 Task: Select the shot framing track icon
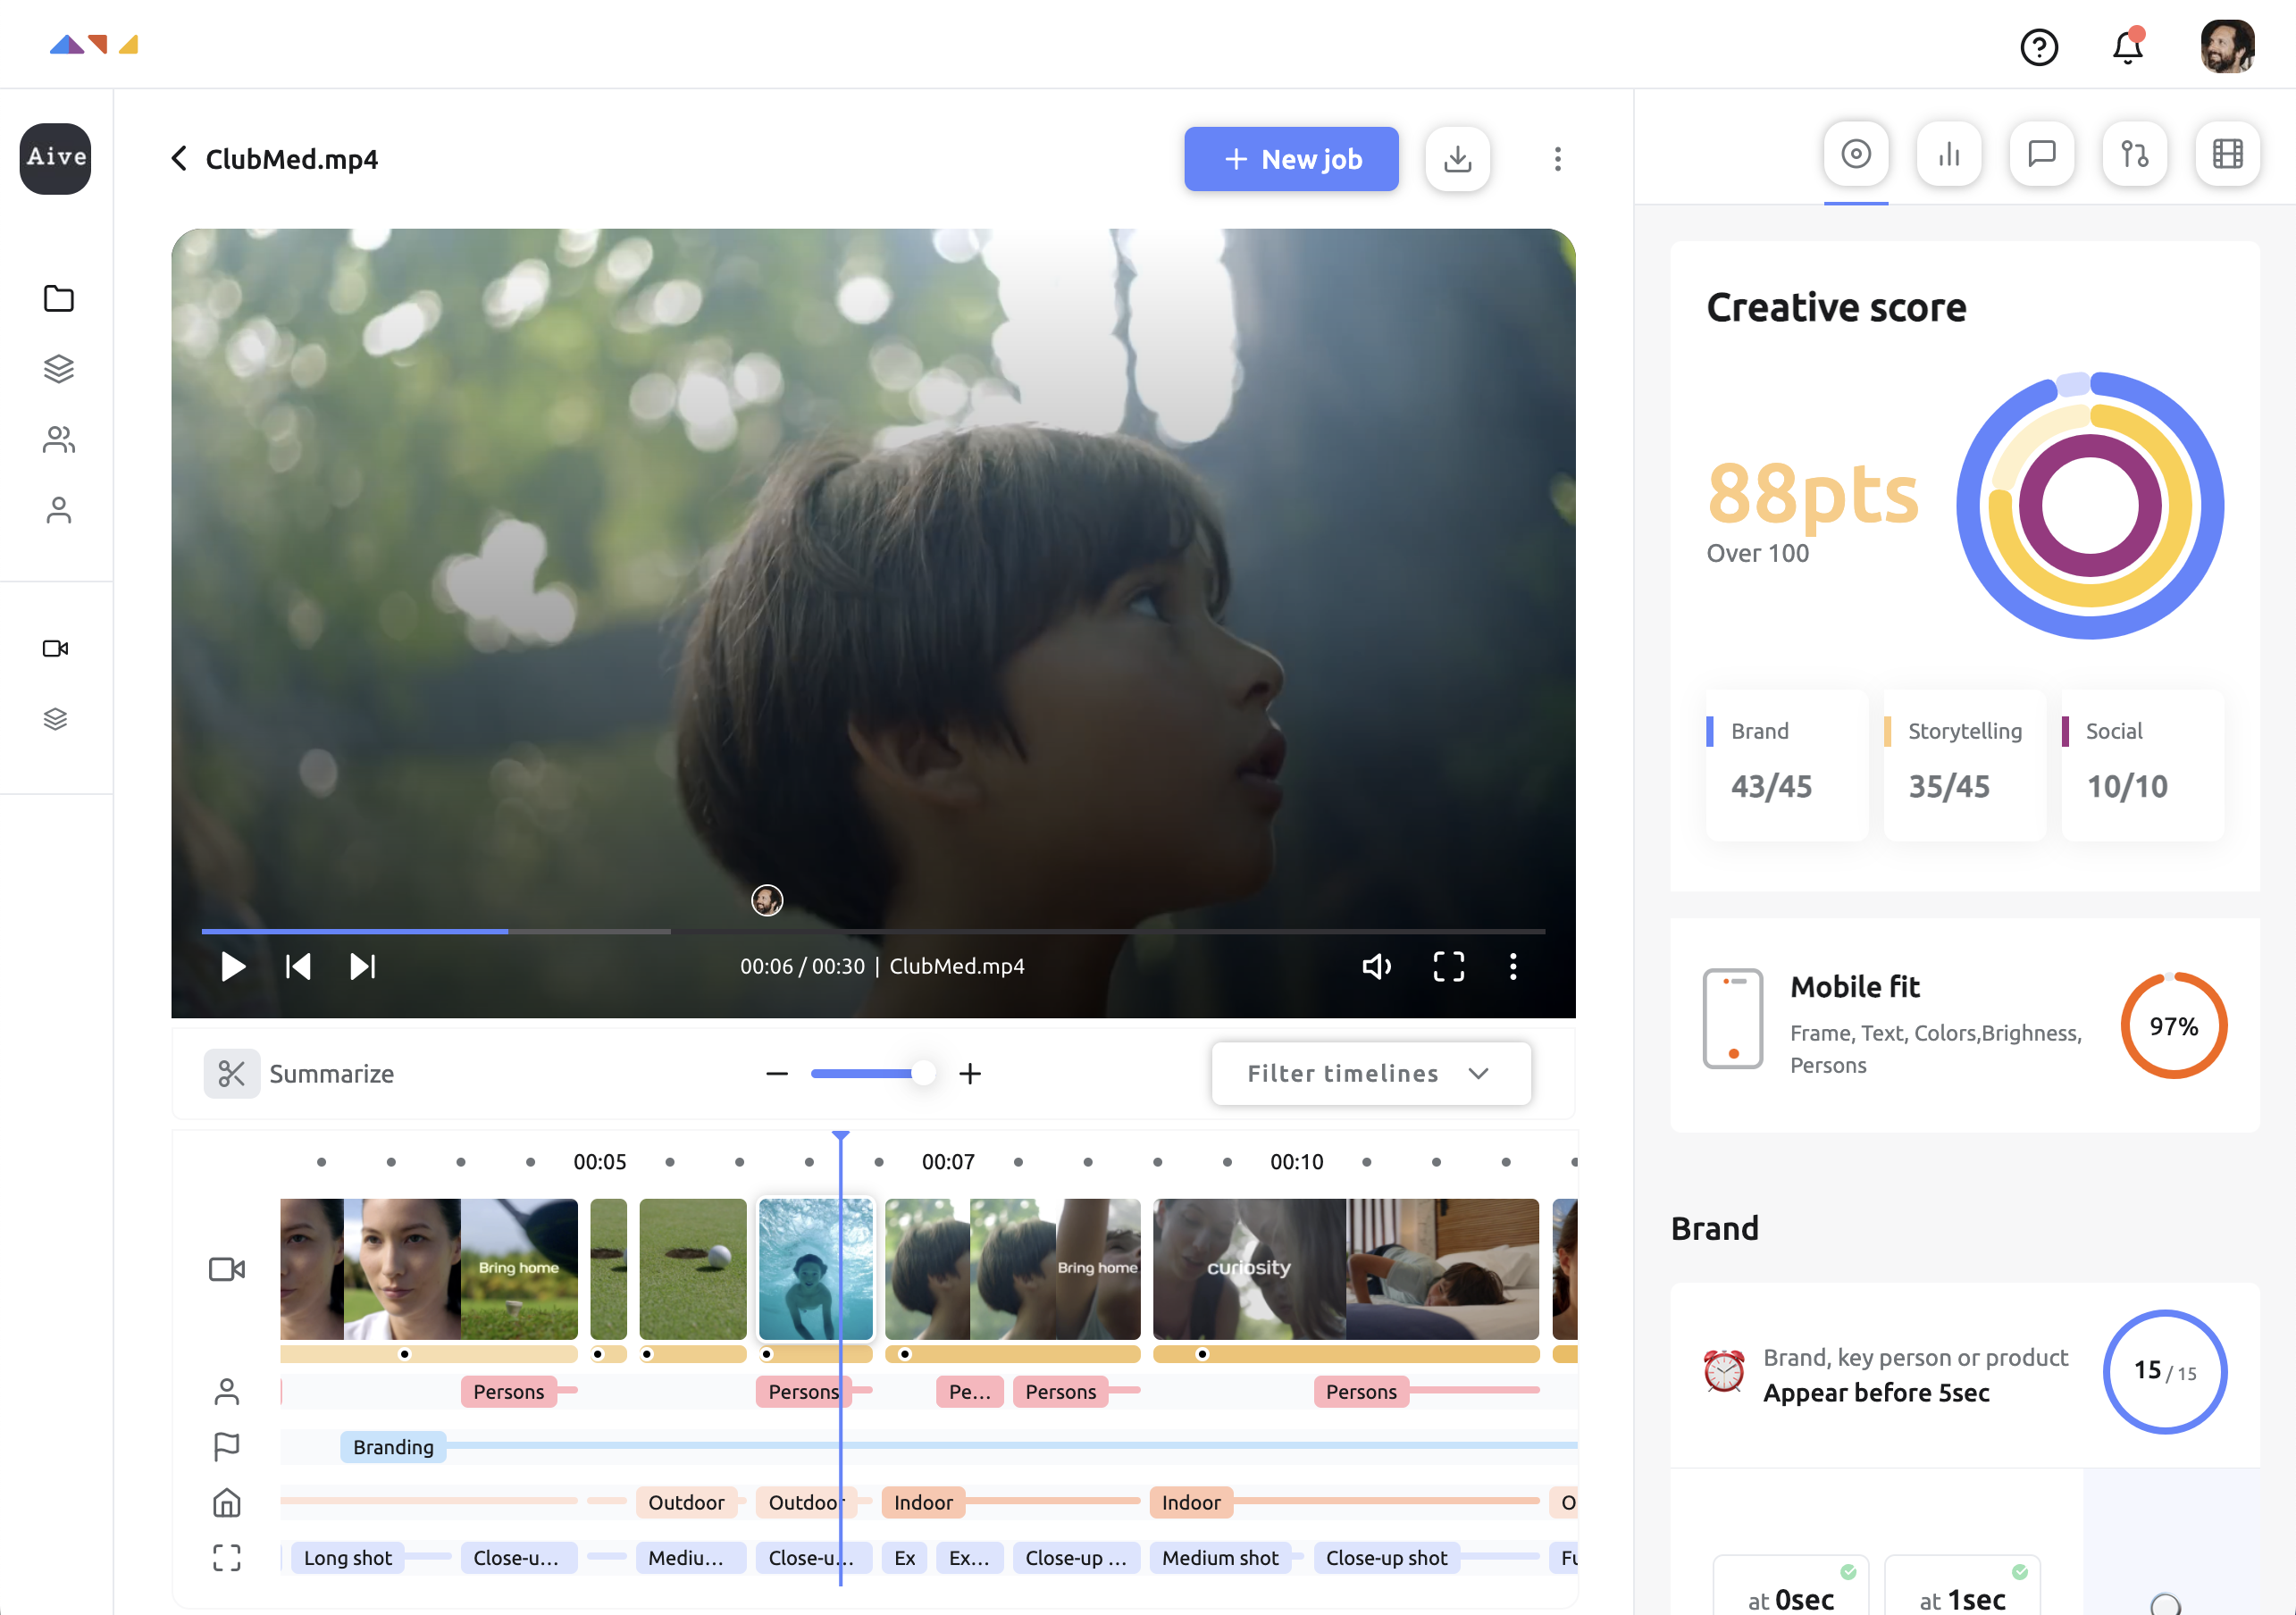pos(227,1557)
